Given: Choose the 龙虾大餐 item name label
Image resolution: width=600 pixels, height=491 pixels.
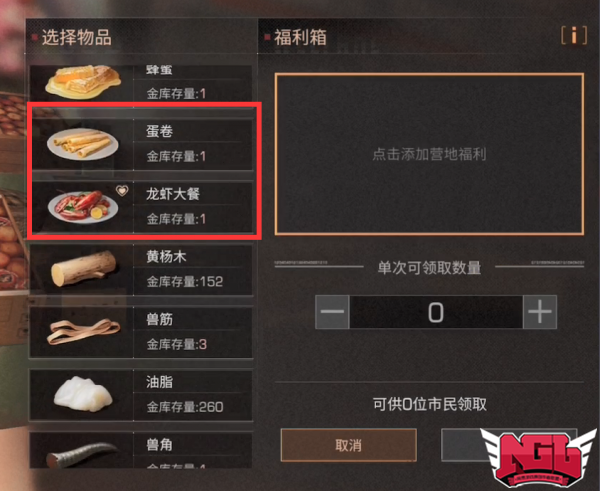Looking at the screenshot, I should 173,194.
